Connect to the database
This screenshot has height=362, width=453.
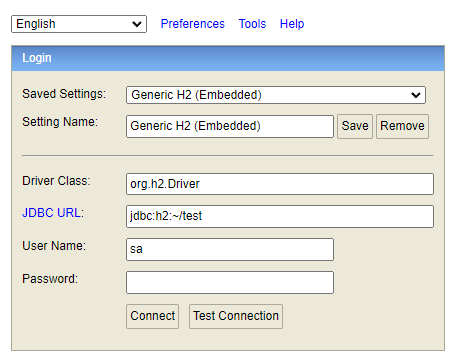pyautogui.click(x=152, y=316)
